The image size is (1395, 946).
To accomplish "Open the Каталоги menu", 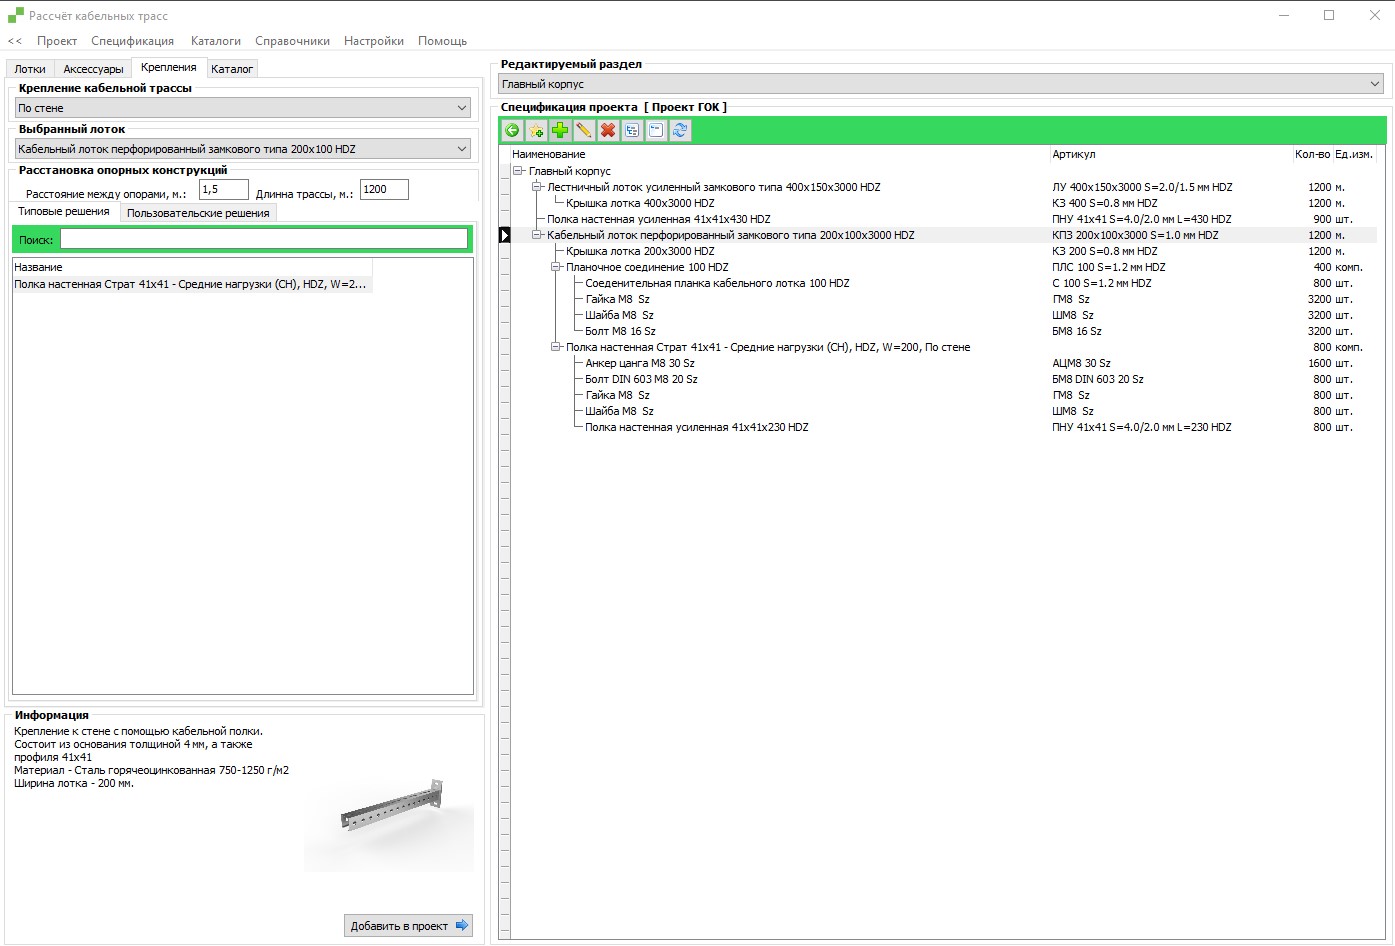I will [x=216, y=41].
